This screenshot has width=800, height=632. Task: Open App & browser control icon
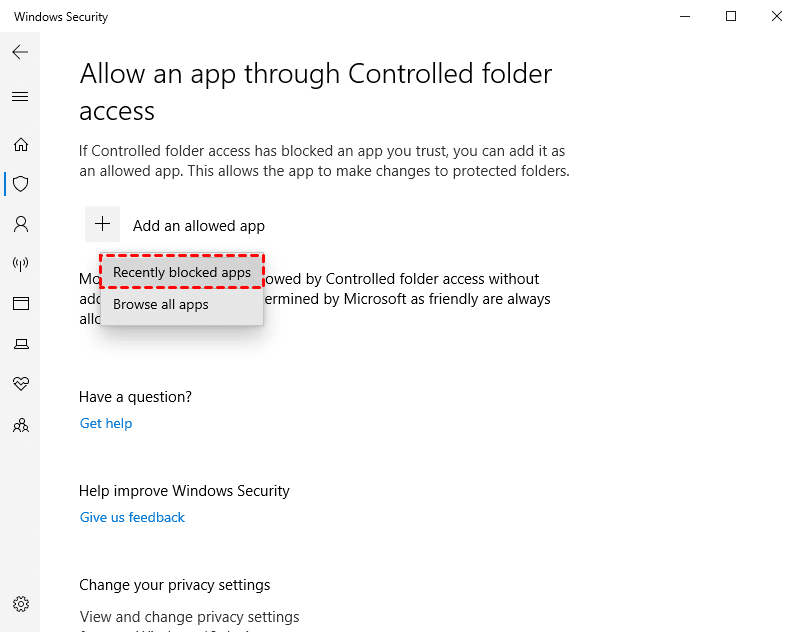tap(20, 303)
